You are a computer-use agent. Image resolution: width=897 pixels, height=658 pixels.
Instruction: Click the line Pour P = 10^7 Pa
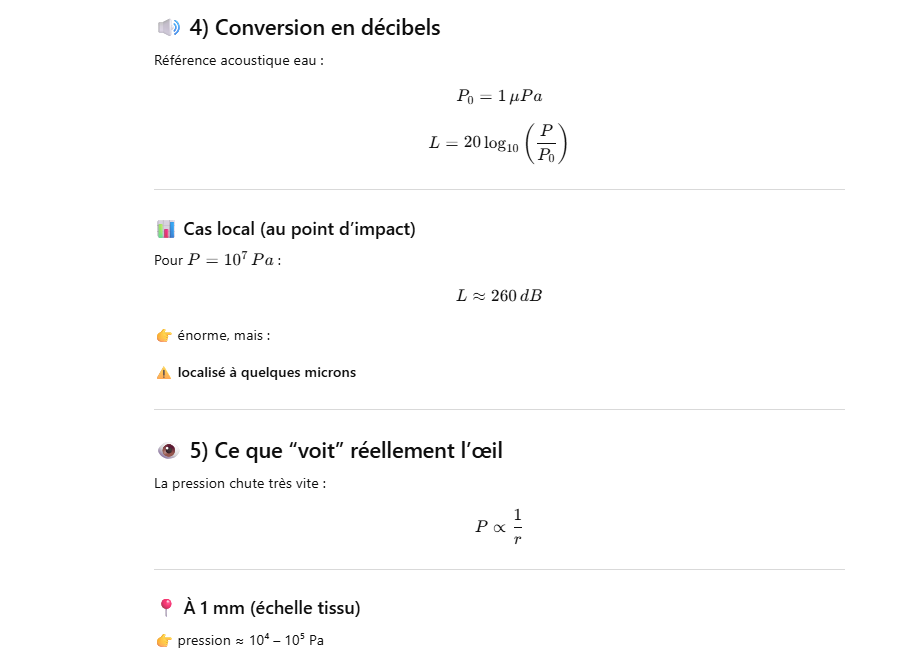click(217, 260)
